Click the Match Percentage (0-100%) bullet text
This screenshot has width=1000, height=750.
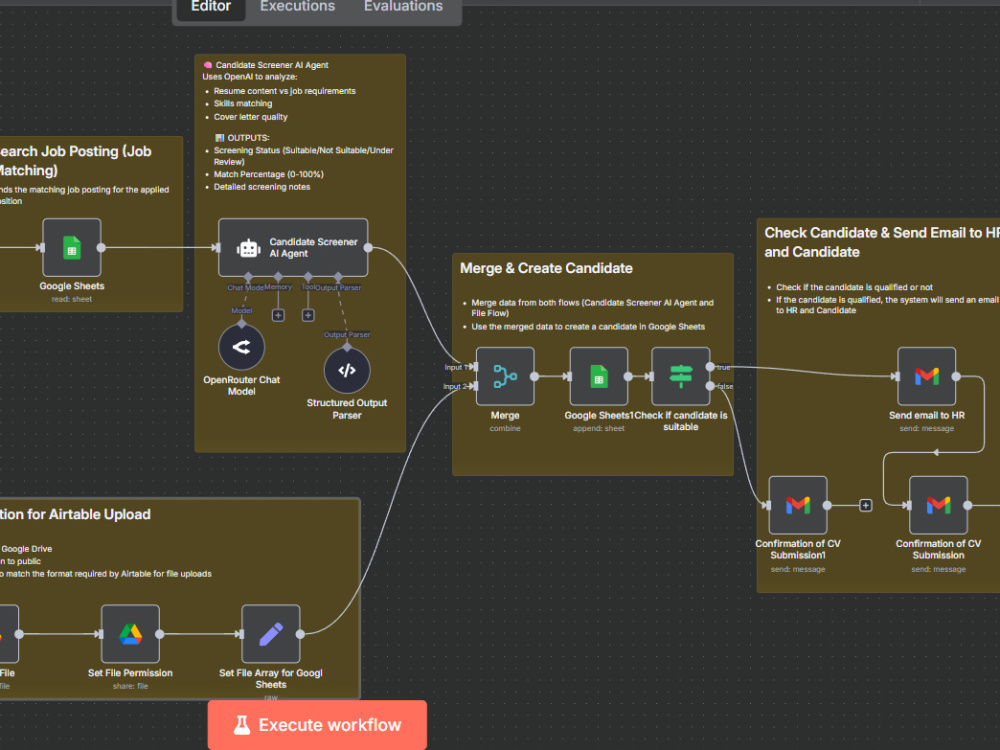[268, 174]
